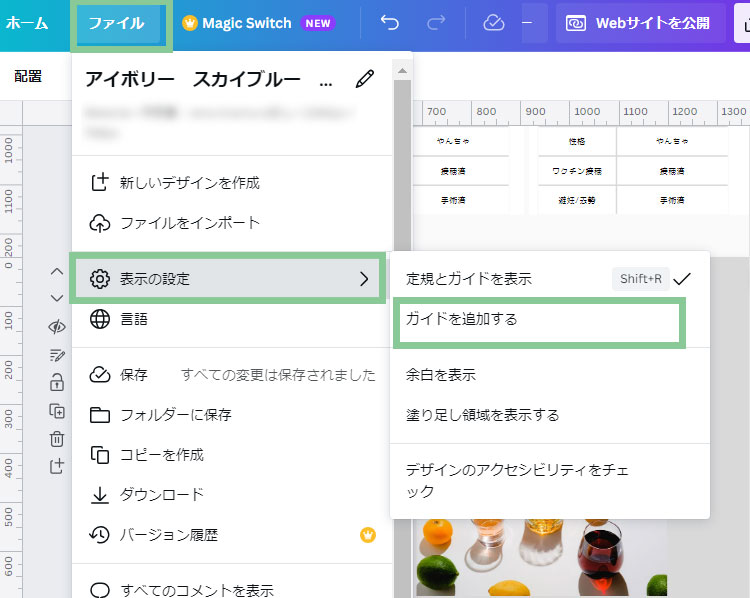This screenshot has height=598, width=750.
Task: Click the trash icon to delete page
Action: (x=57, y=438)
